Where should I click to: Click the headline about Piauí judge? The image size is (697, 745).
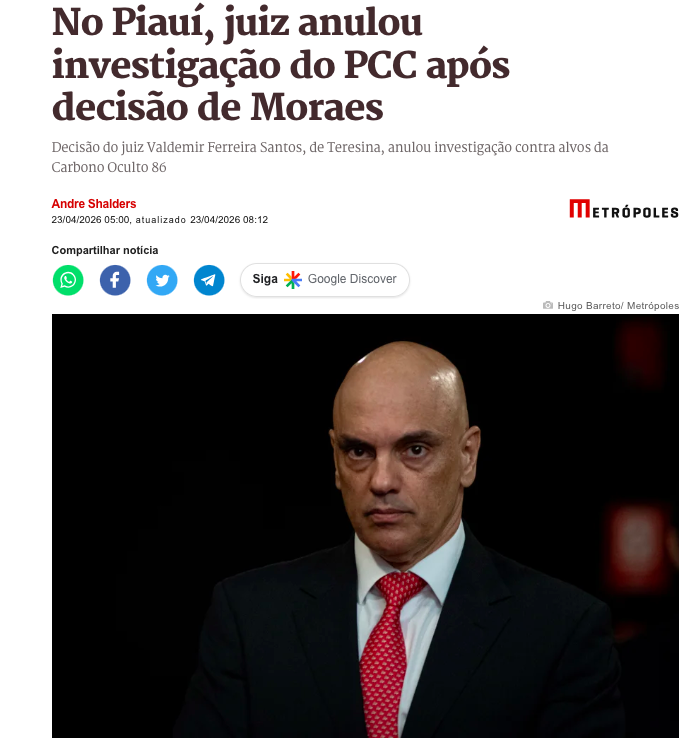pos(280,65)
